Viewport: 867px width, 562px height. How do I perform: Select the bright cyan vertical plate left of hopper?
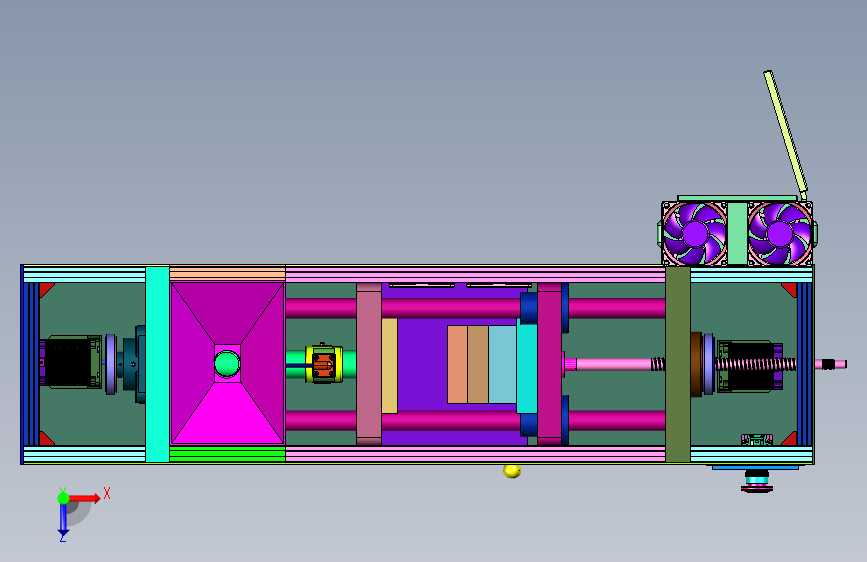point(157,364)
